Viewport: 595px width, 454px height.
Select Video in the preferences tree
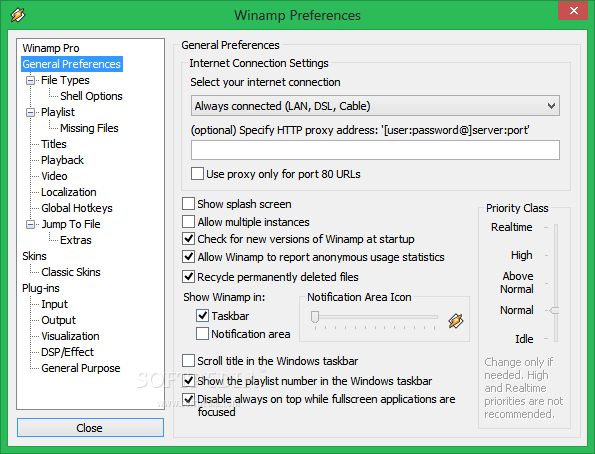point(54,176)
